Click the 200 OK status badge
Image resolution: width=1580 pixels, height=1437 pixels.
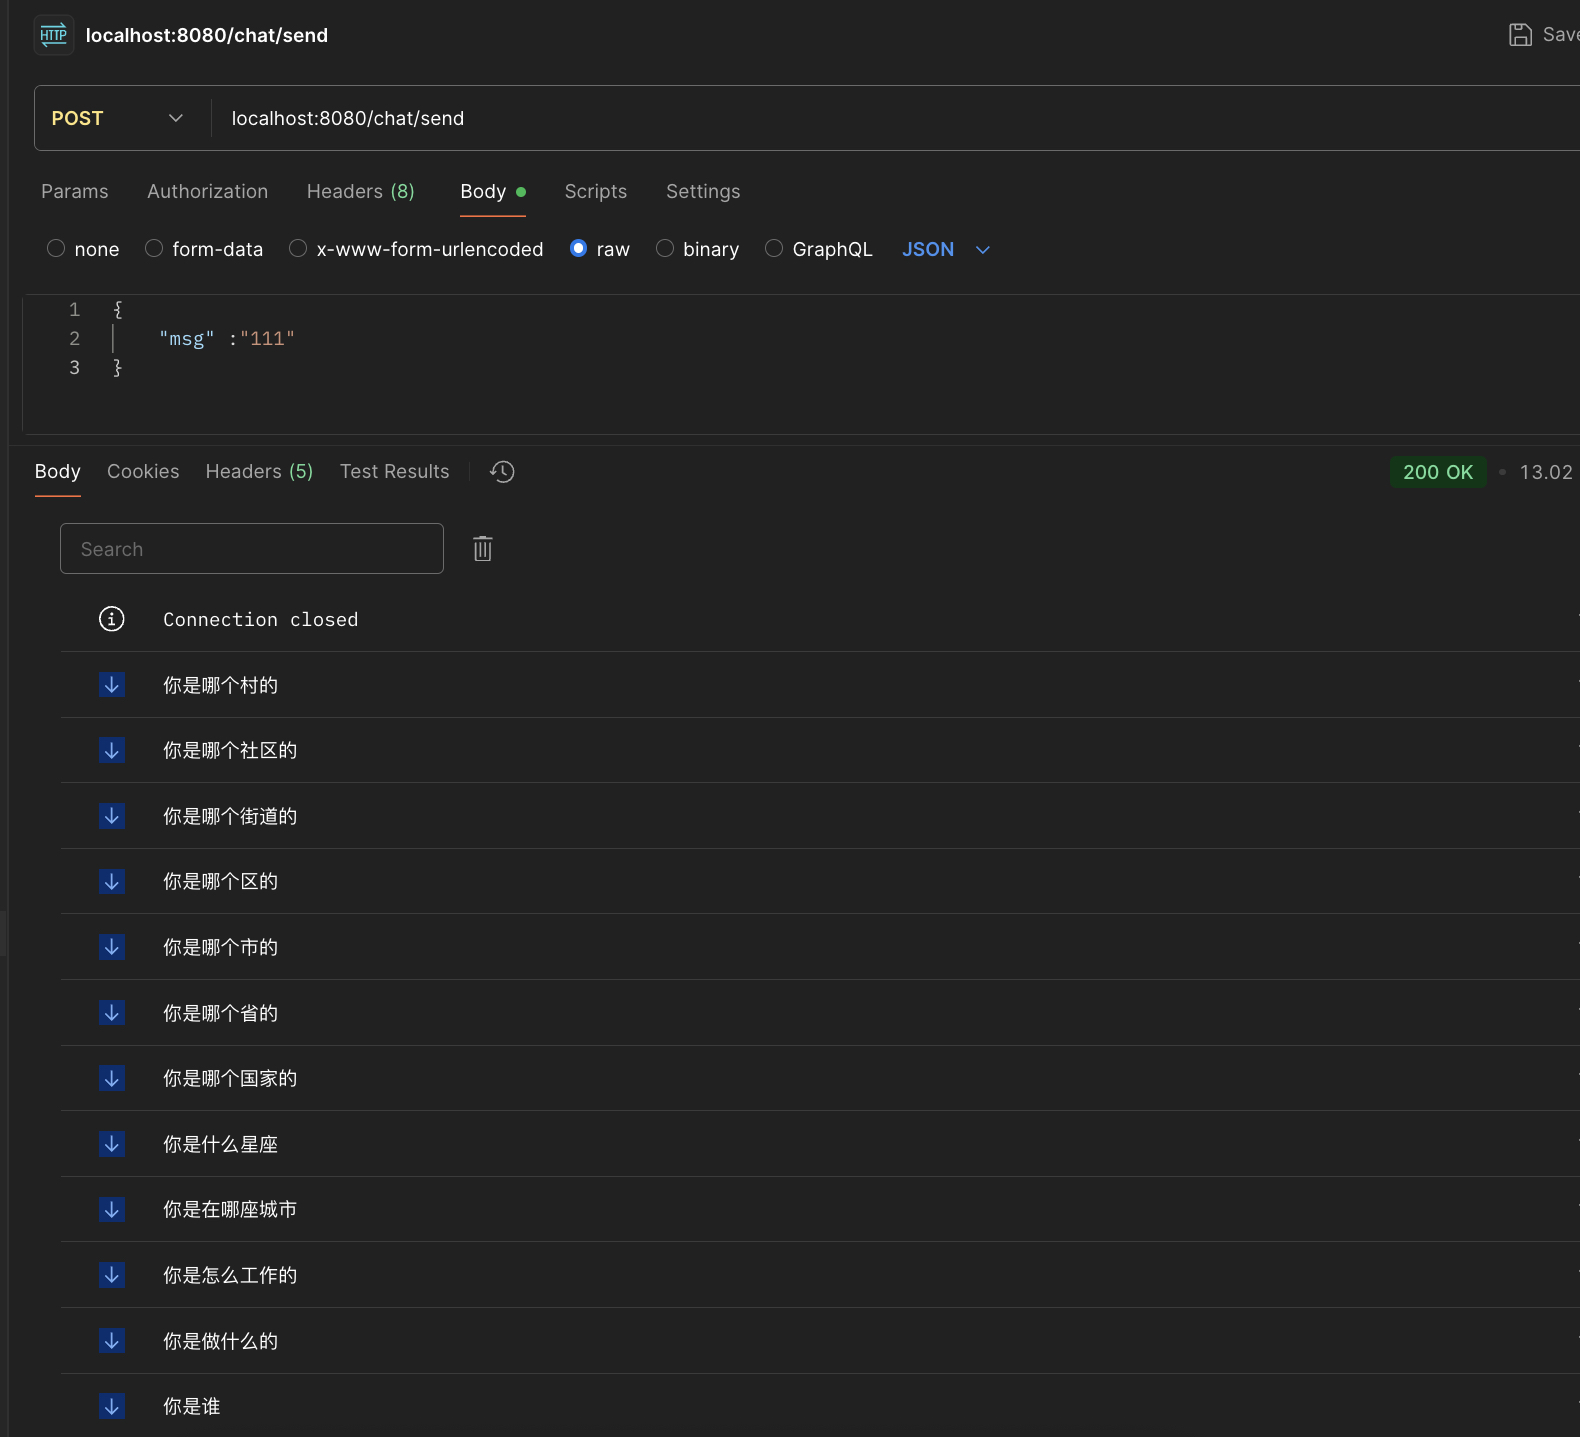[1437, 472]
